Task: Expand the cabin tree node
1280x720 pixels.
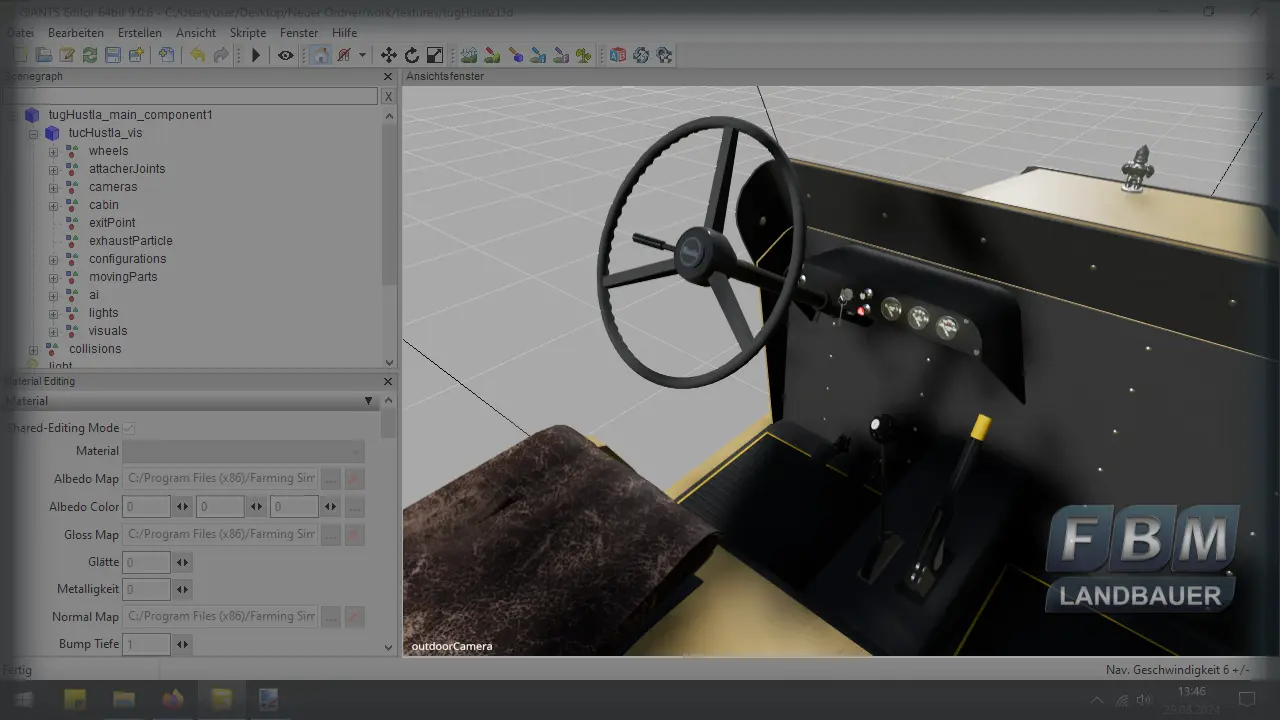Action: [54, 205]
